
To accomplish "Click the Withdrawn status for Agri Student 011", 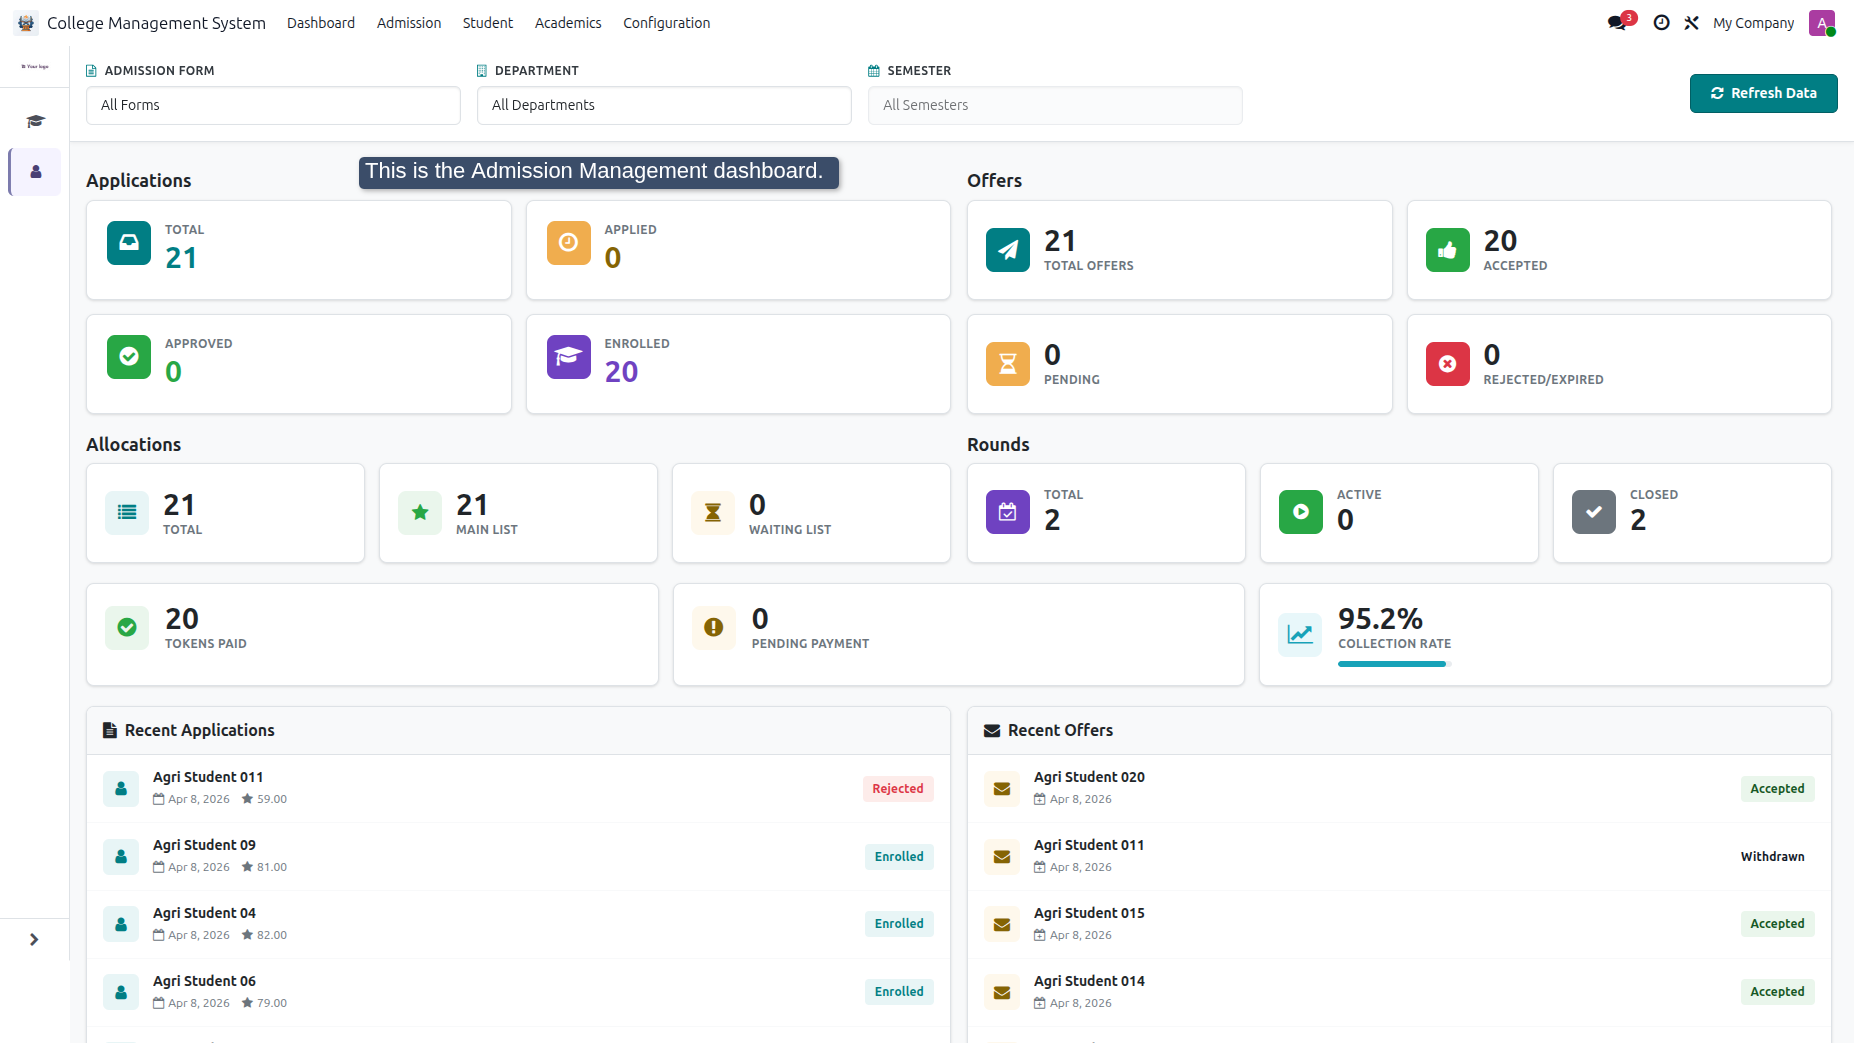I will [1772, 857].
